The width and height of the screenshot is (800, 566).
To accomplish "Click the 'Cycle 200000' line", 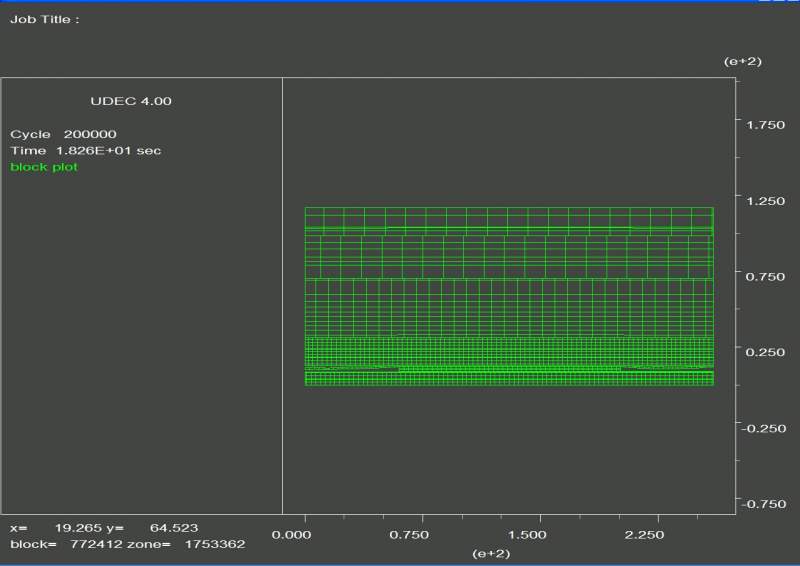I will (x=63, y=134).
